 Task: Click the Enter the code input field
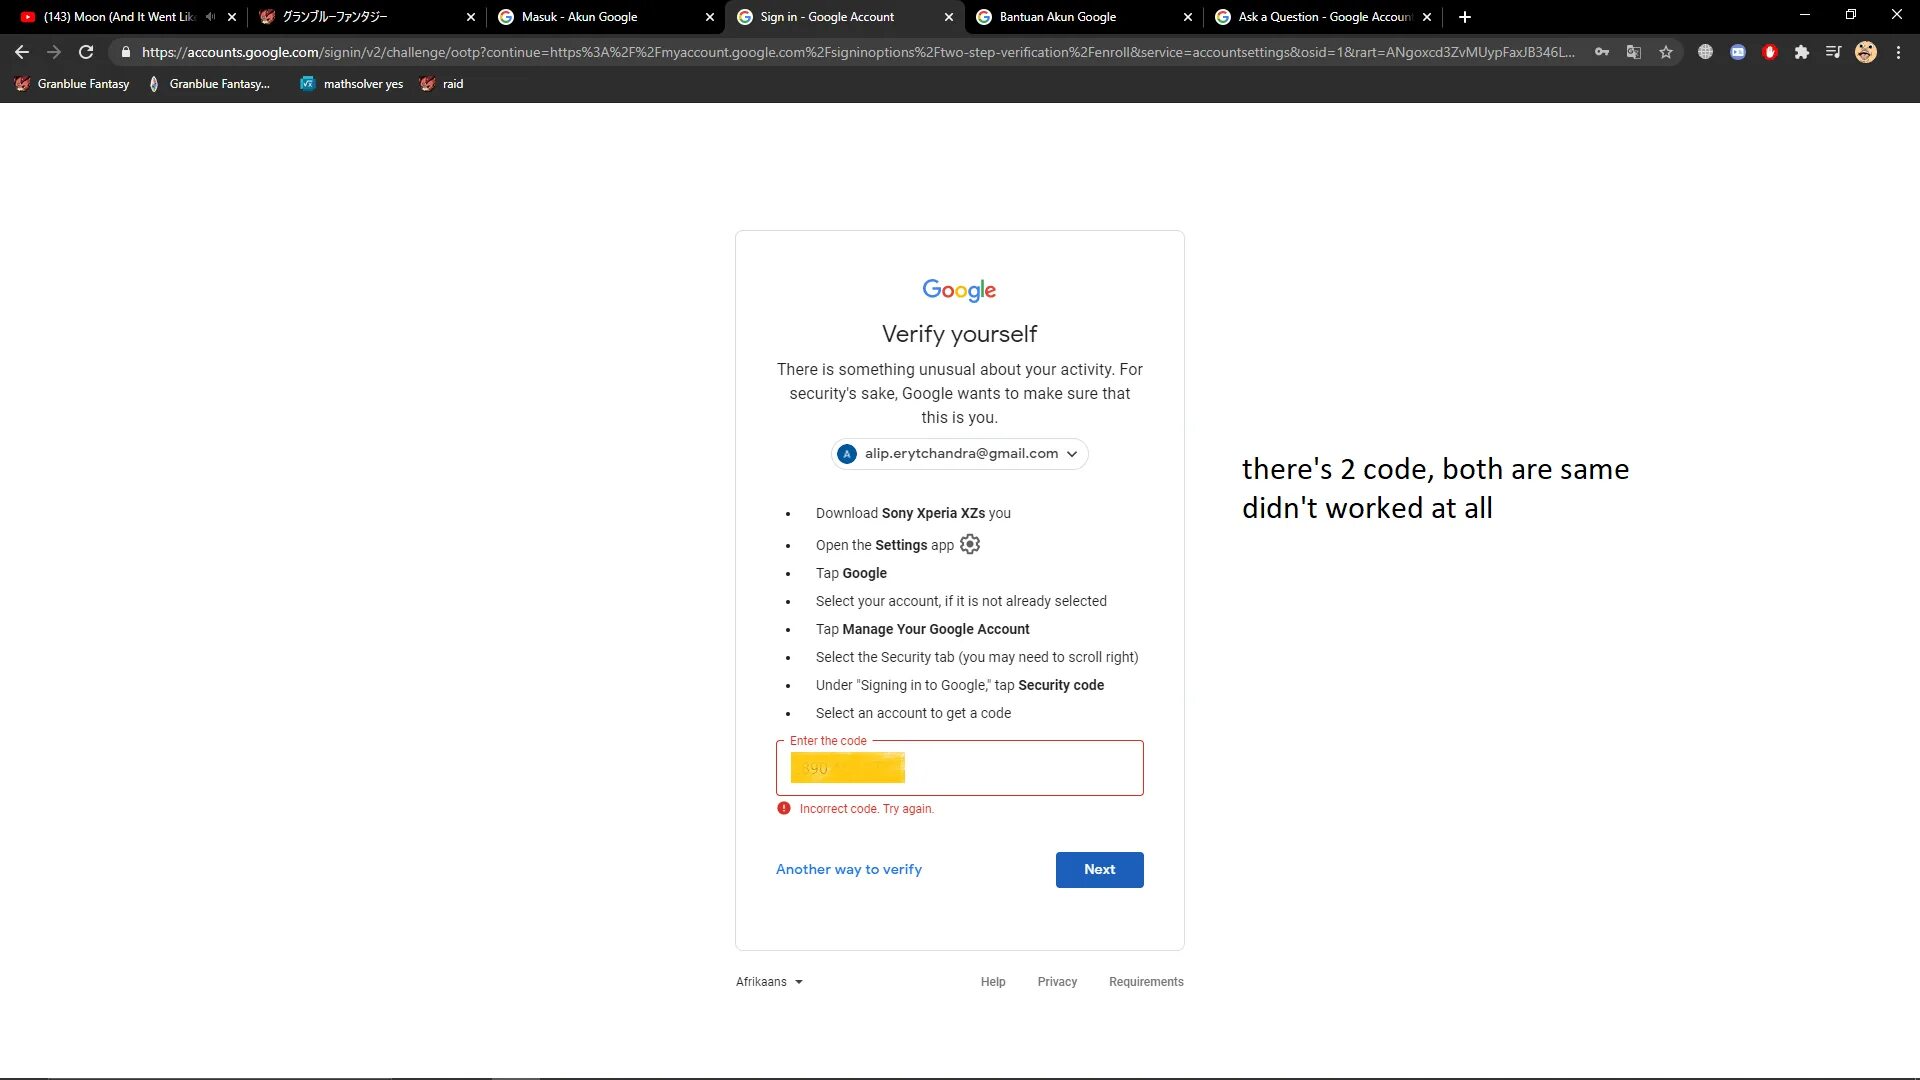(960, 767)
